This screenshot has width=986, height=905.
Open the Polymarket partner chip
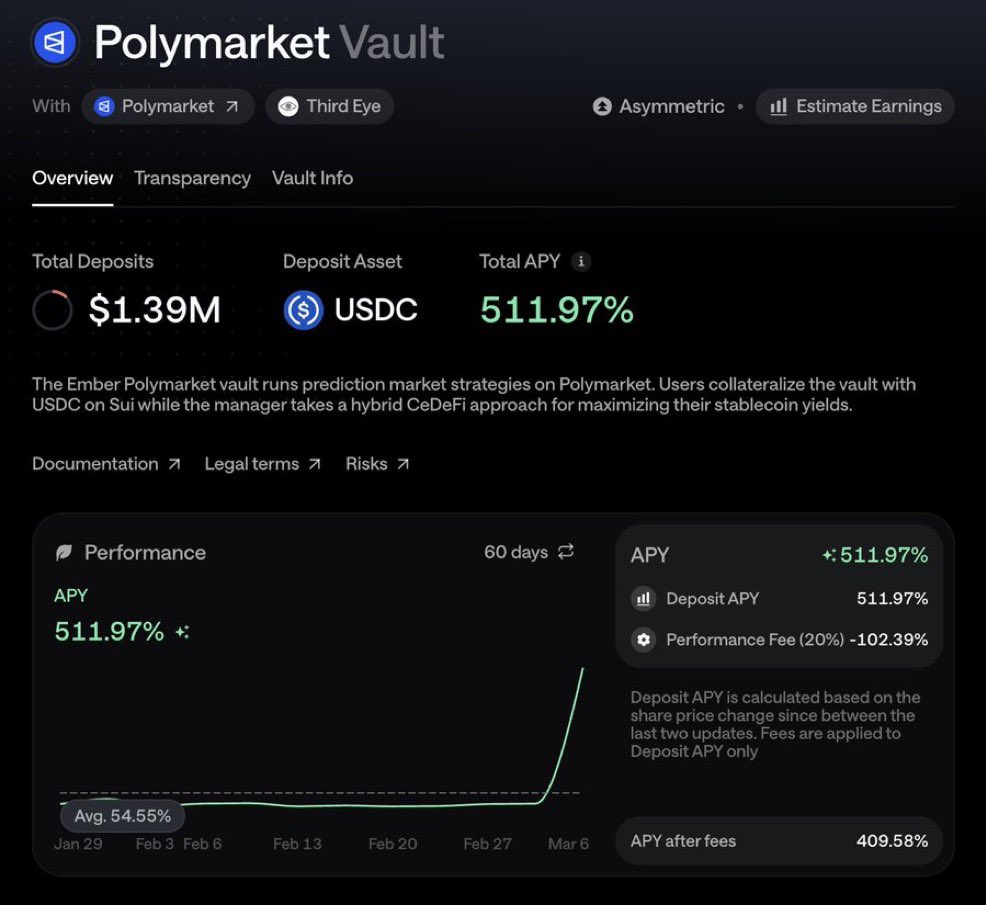tap(168, 106)
